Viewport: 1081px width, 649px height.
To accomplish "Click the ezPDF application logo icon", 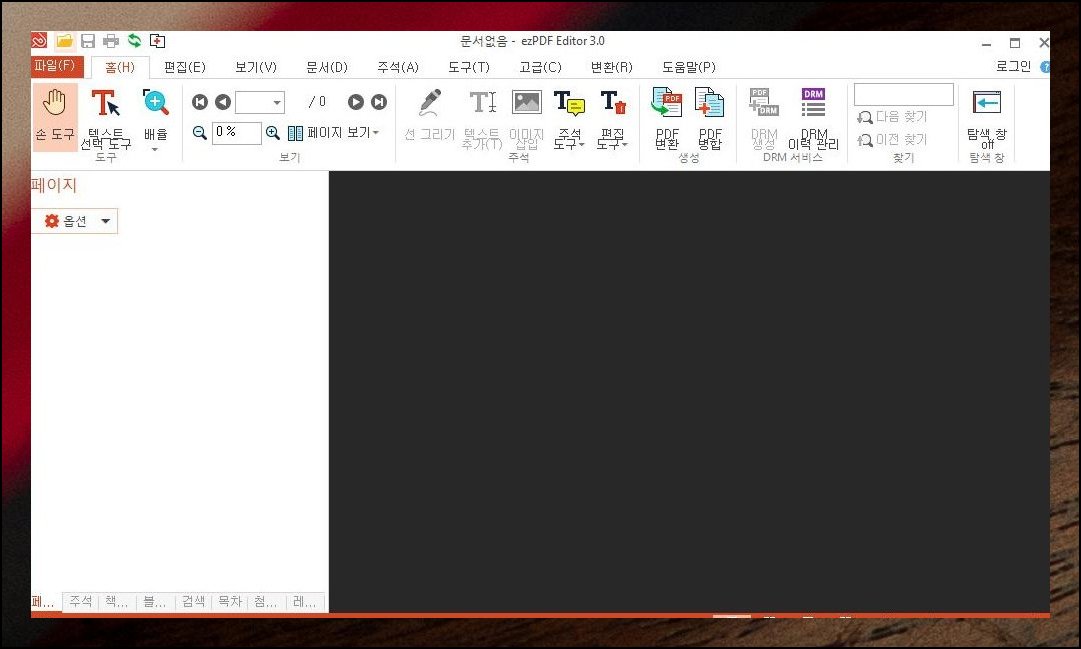I will coord(39,41).
